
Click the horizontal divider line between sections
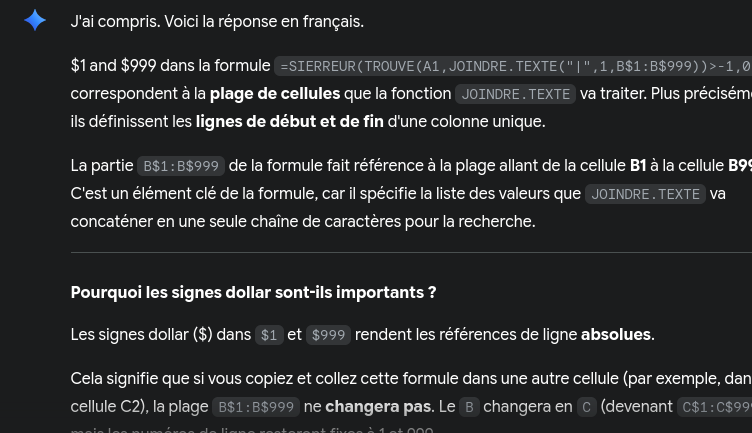411,252
